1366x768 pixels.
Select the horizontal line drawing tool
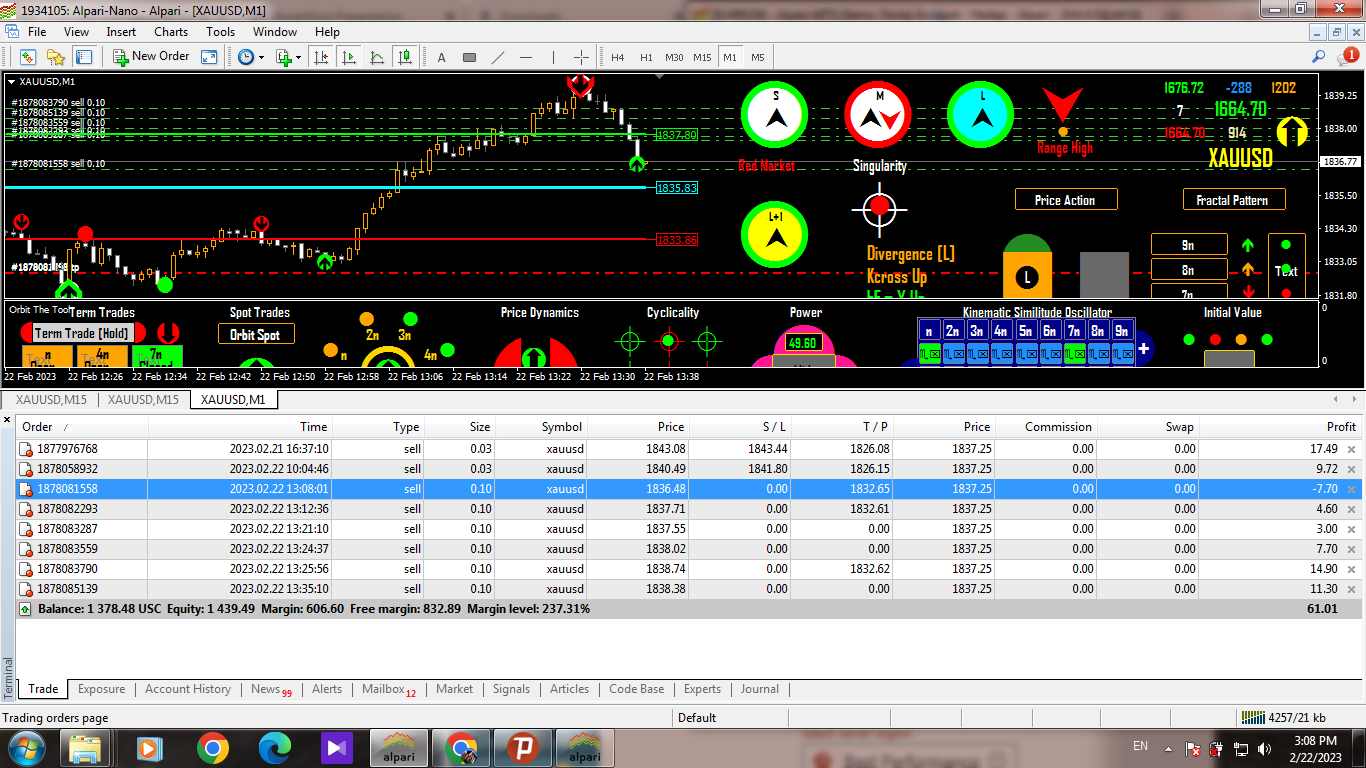526,57
